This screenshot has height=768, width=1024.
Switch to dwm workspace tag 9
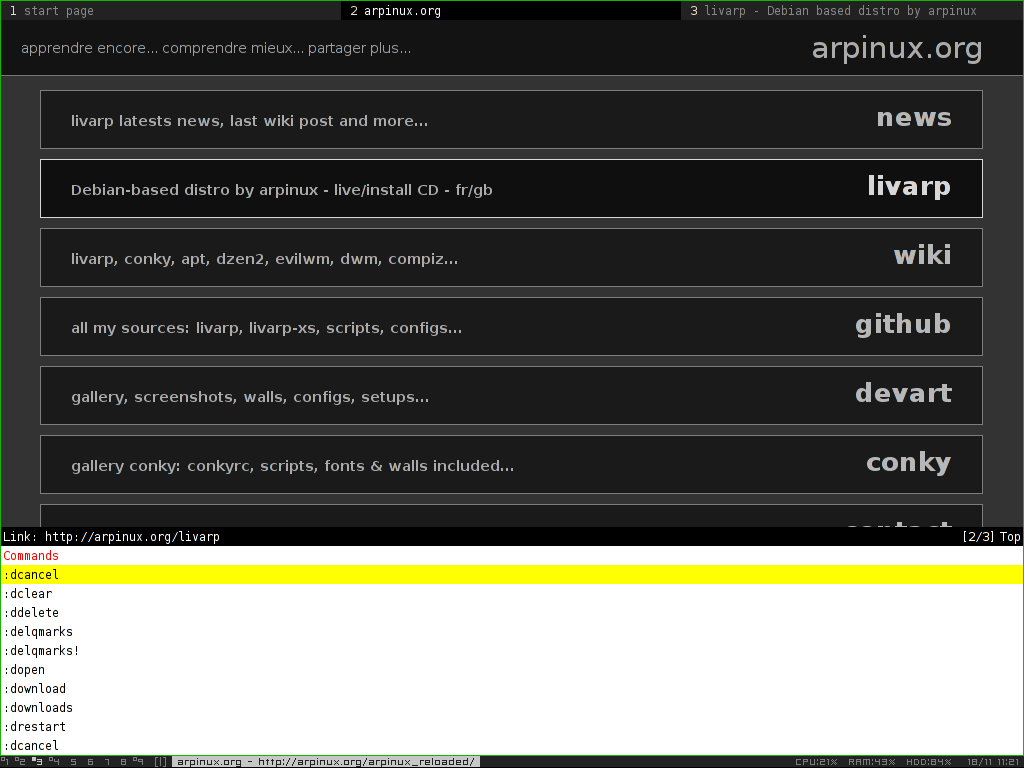click(x=138, y=761)
